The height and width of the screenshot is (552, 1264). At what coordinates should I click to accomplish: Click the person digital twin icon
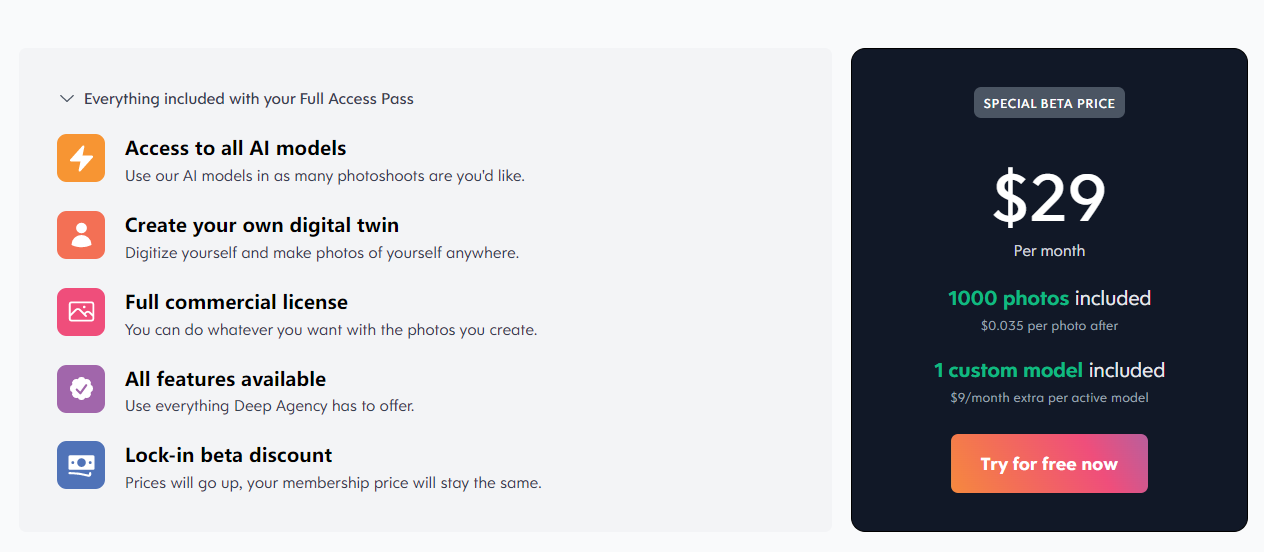tap(81, 235)
